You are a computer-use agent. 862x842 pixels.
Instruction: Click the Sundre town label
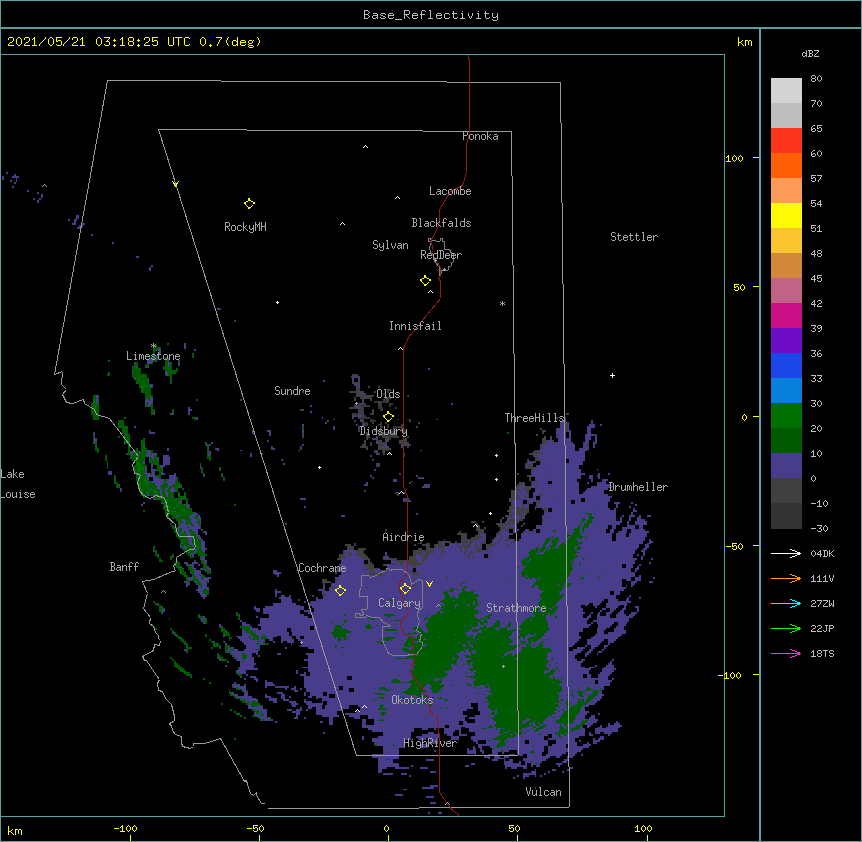click(x=292, y=391)
